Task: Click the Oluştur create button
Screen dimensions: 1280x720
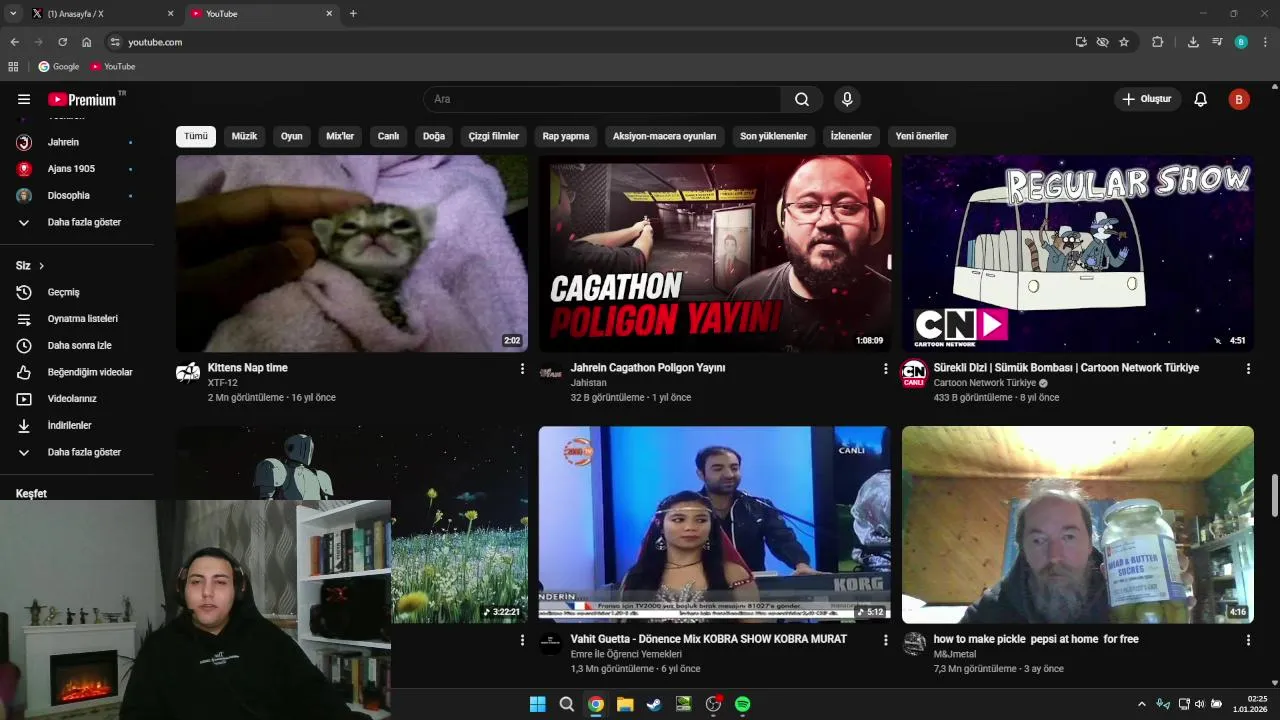Action: 1147,99
